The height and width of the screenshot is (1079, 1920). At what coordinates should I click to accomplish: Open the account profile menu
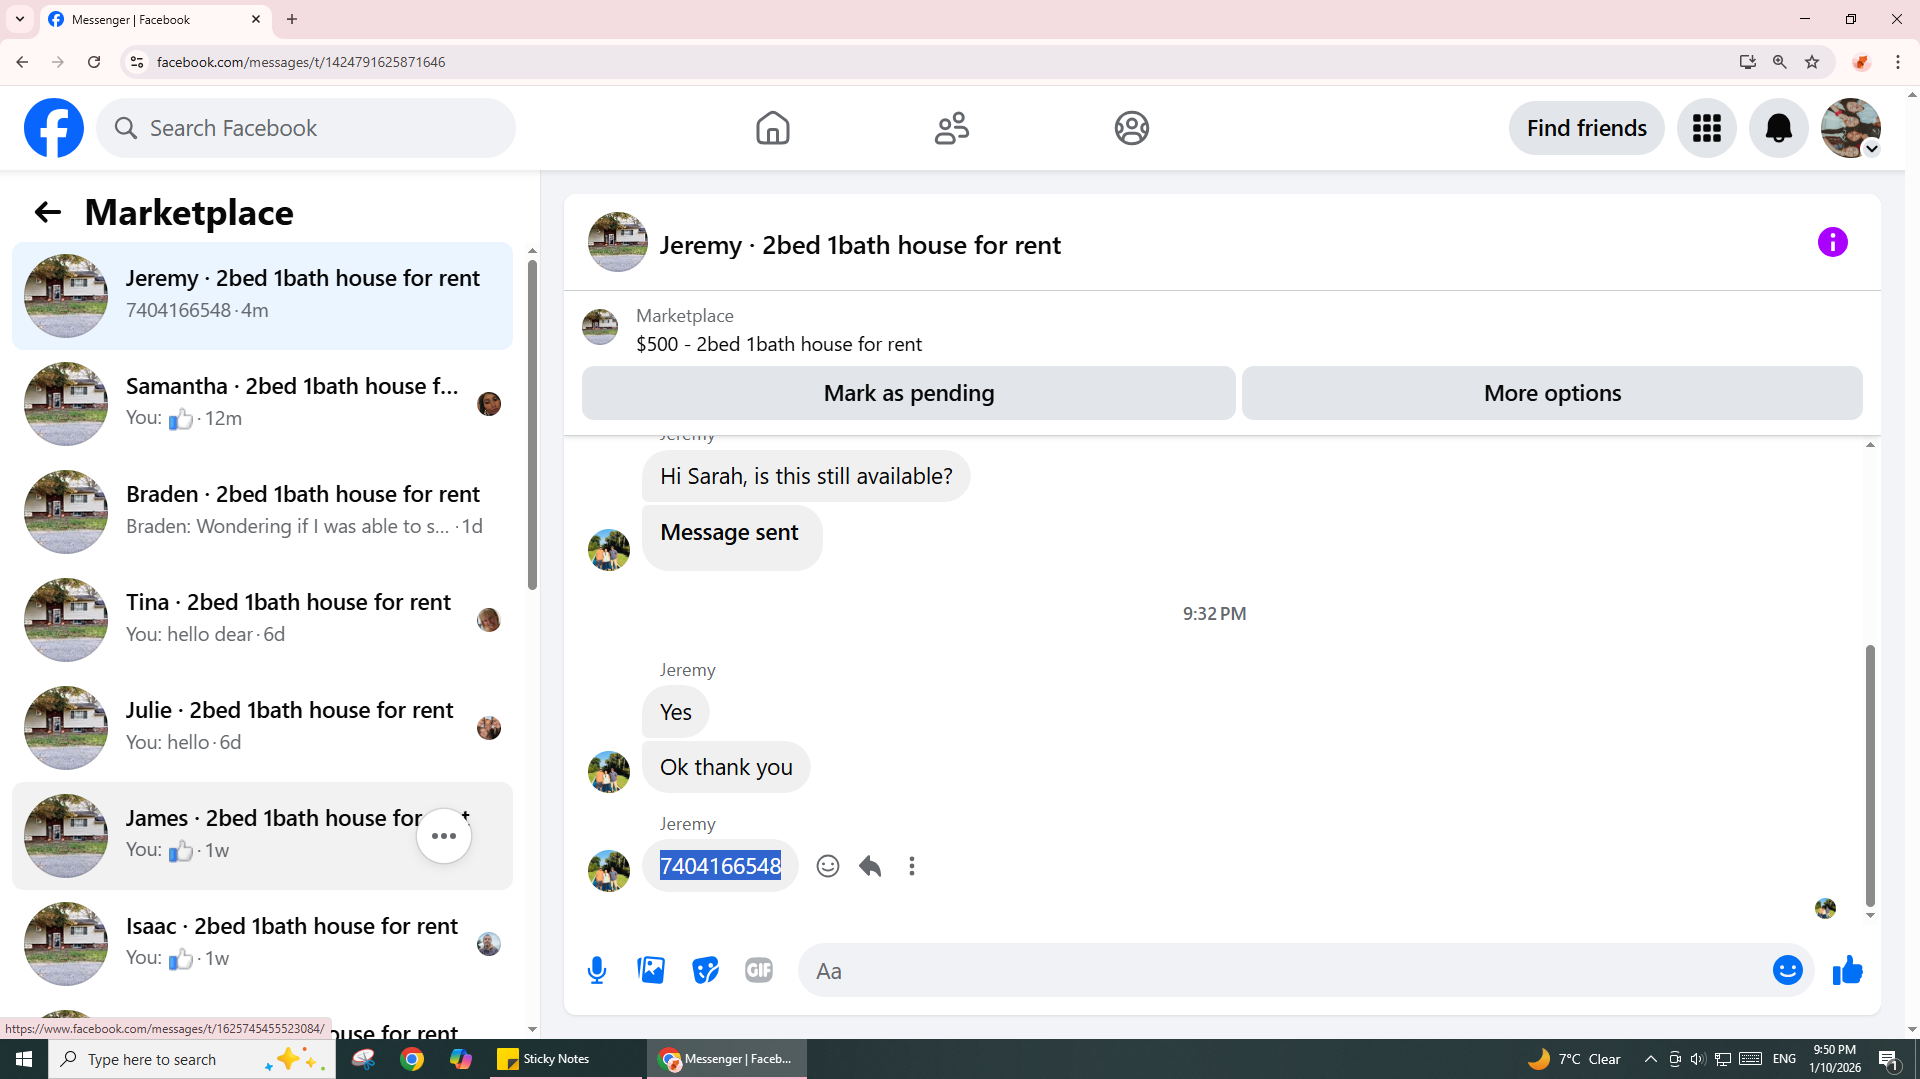coord(1851,128)
